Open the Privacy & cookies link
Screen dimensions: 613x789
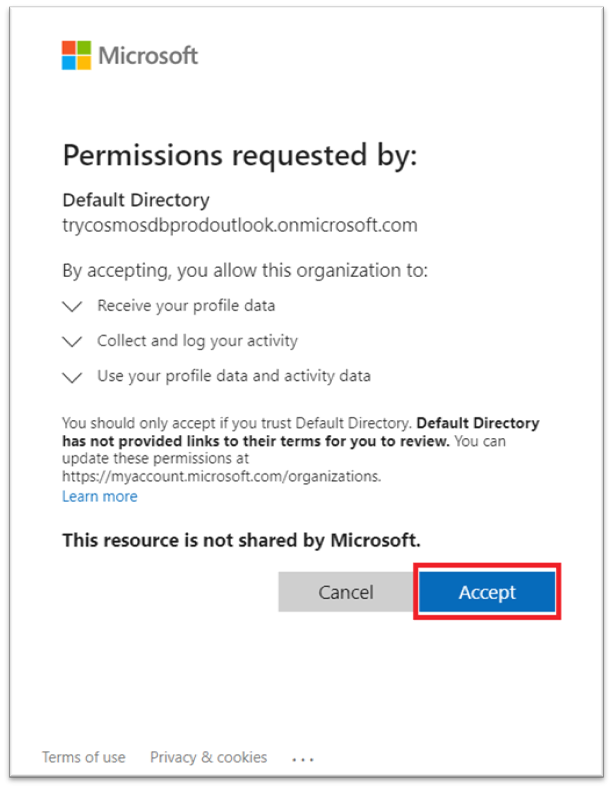(208, 757)
